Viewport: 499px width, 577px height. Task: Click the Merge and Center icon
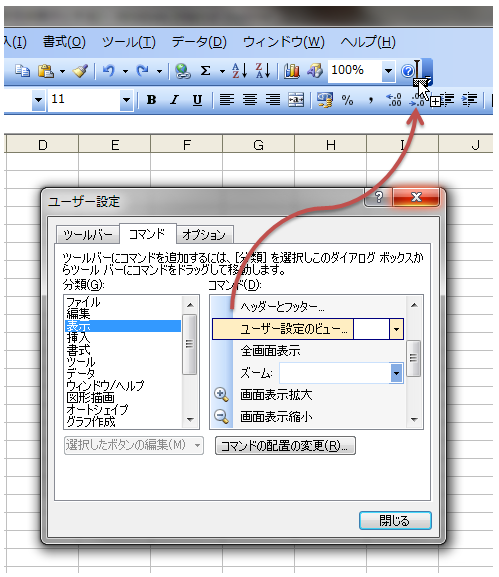click(x=296, y=100)
